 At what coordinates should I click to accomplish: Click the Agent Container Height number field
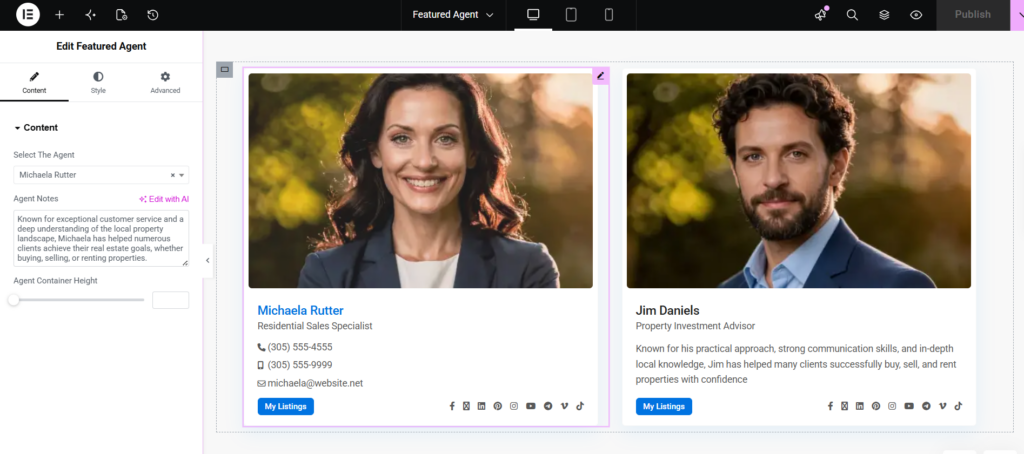[170, 300]
